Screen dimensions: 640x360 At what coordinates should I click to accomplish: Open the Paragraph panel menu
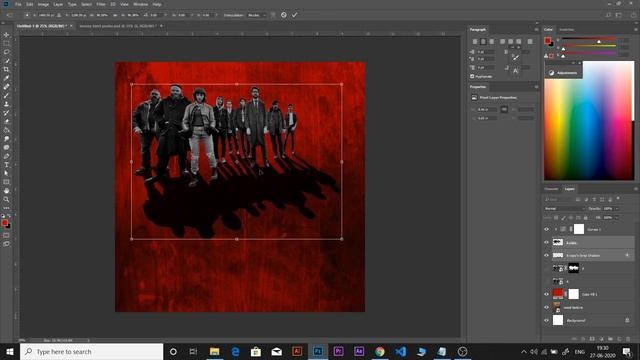pyautogui.click(x=536, y=29)
